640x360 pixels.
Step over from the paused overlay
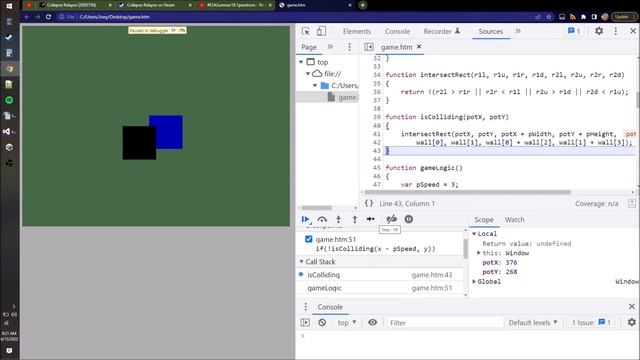pos(182,30)
